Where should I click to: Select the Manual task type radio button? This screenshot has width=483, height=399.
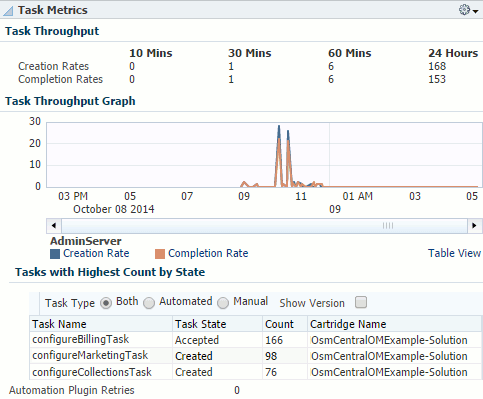coord(223,303)
